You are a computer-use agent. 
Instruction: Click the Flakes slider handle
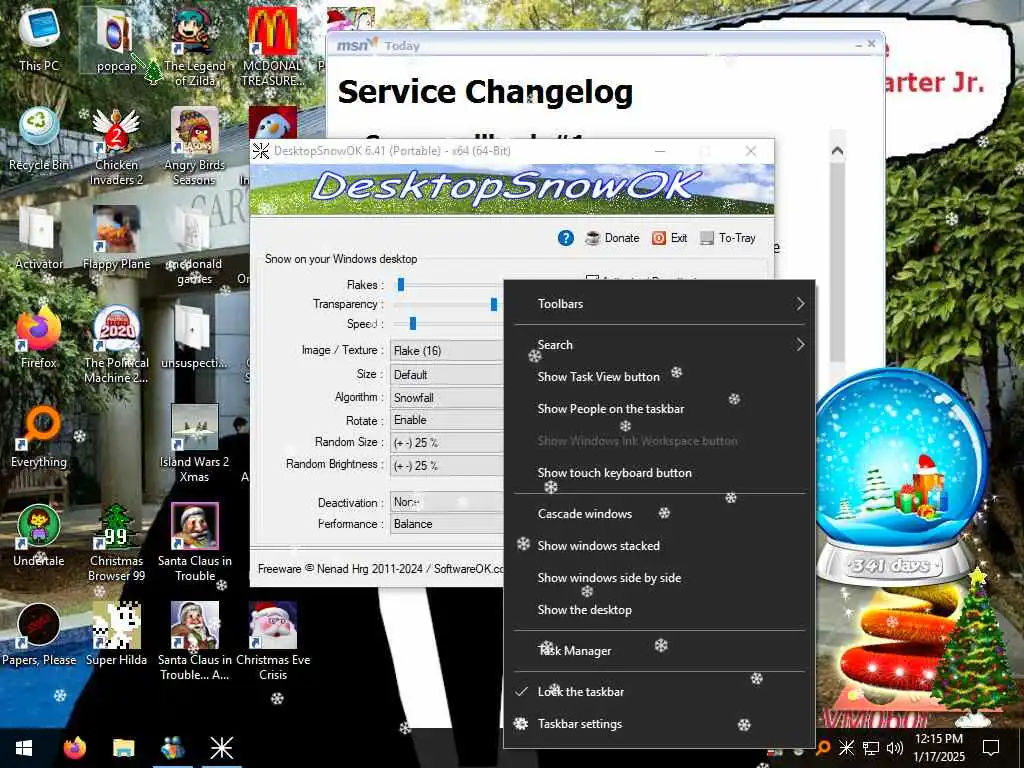[x=401, y=284]
